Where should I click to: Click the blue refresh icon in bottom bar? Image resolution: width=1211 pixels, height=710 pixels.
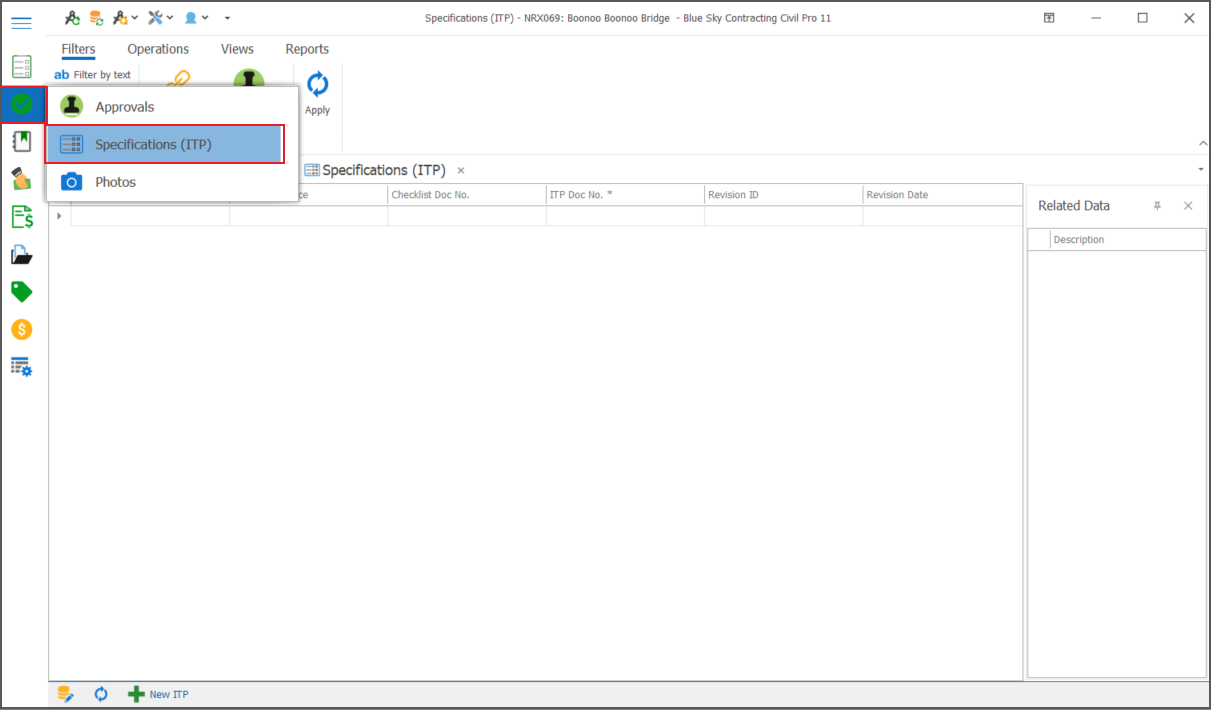(101, 694)
